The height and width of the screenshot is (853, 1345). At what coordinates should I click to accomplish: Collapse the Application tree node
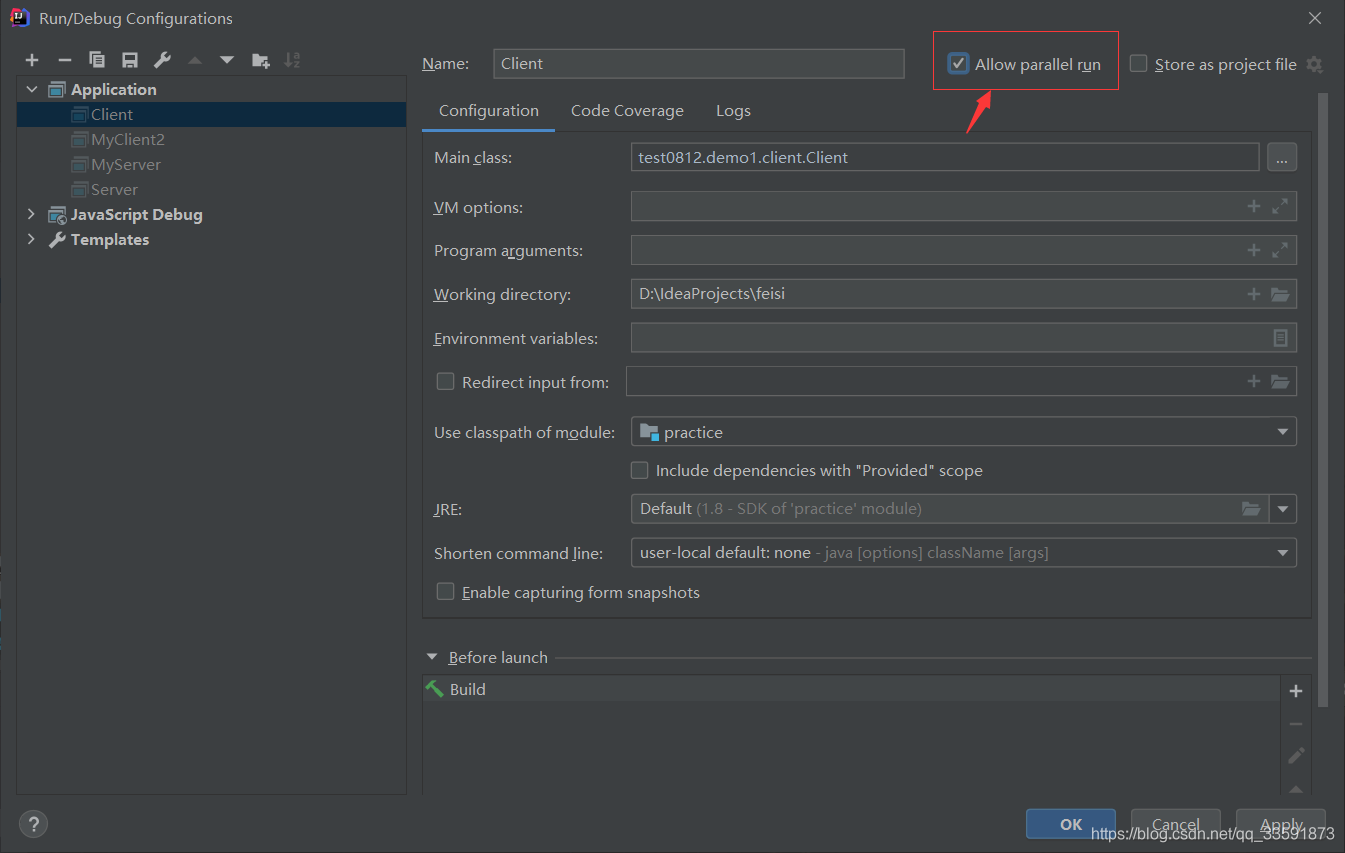31,89
